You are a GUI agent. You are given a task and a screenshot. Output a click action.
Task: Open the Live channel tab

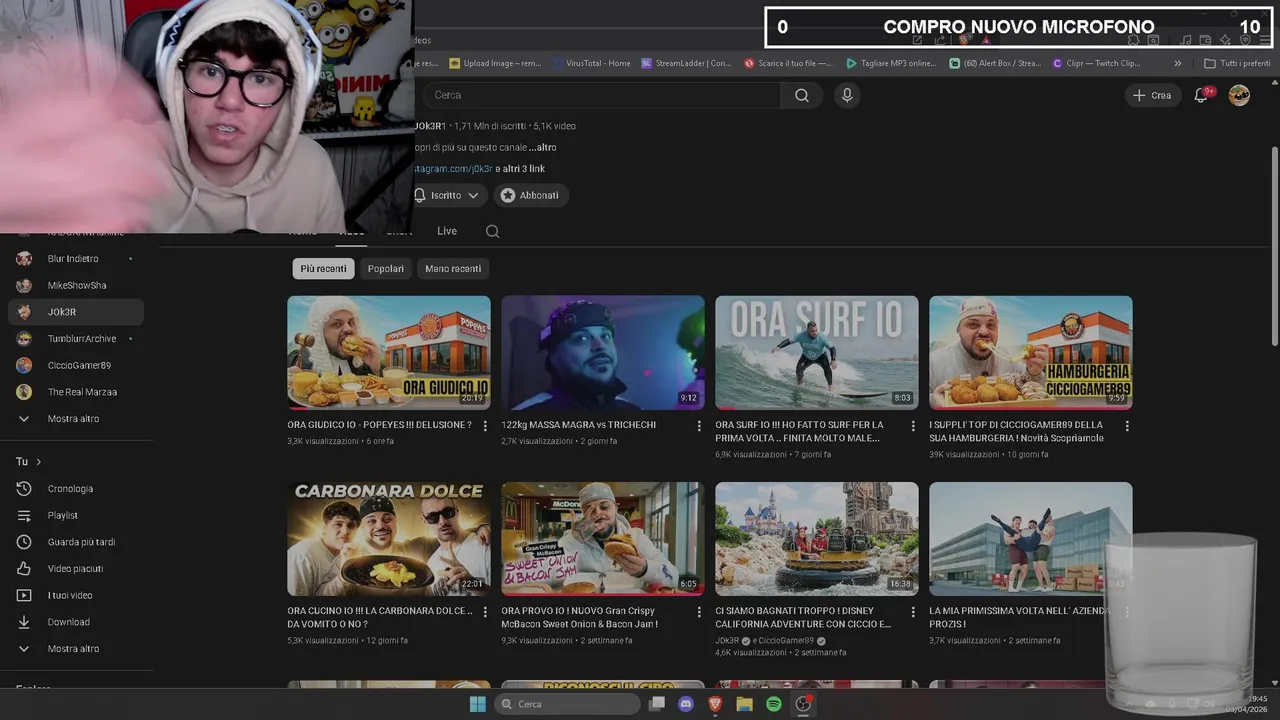[447, 231]
